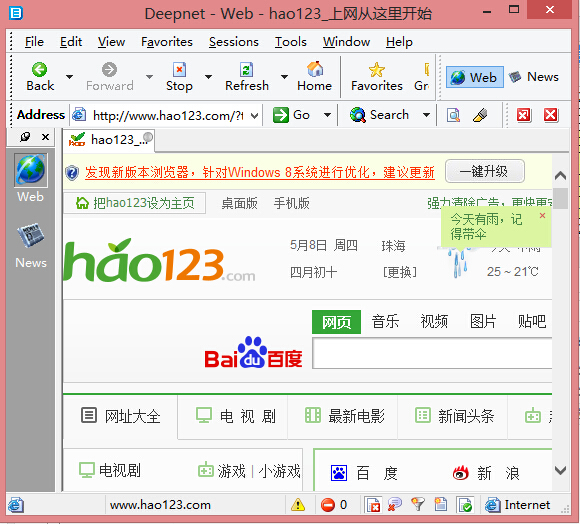Image resolution: width=580 pixels, height=524 pixels.
Task: Click the red browser update notice link
Action: [260, 172]
